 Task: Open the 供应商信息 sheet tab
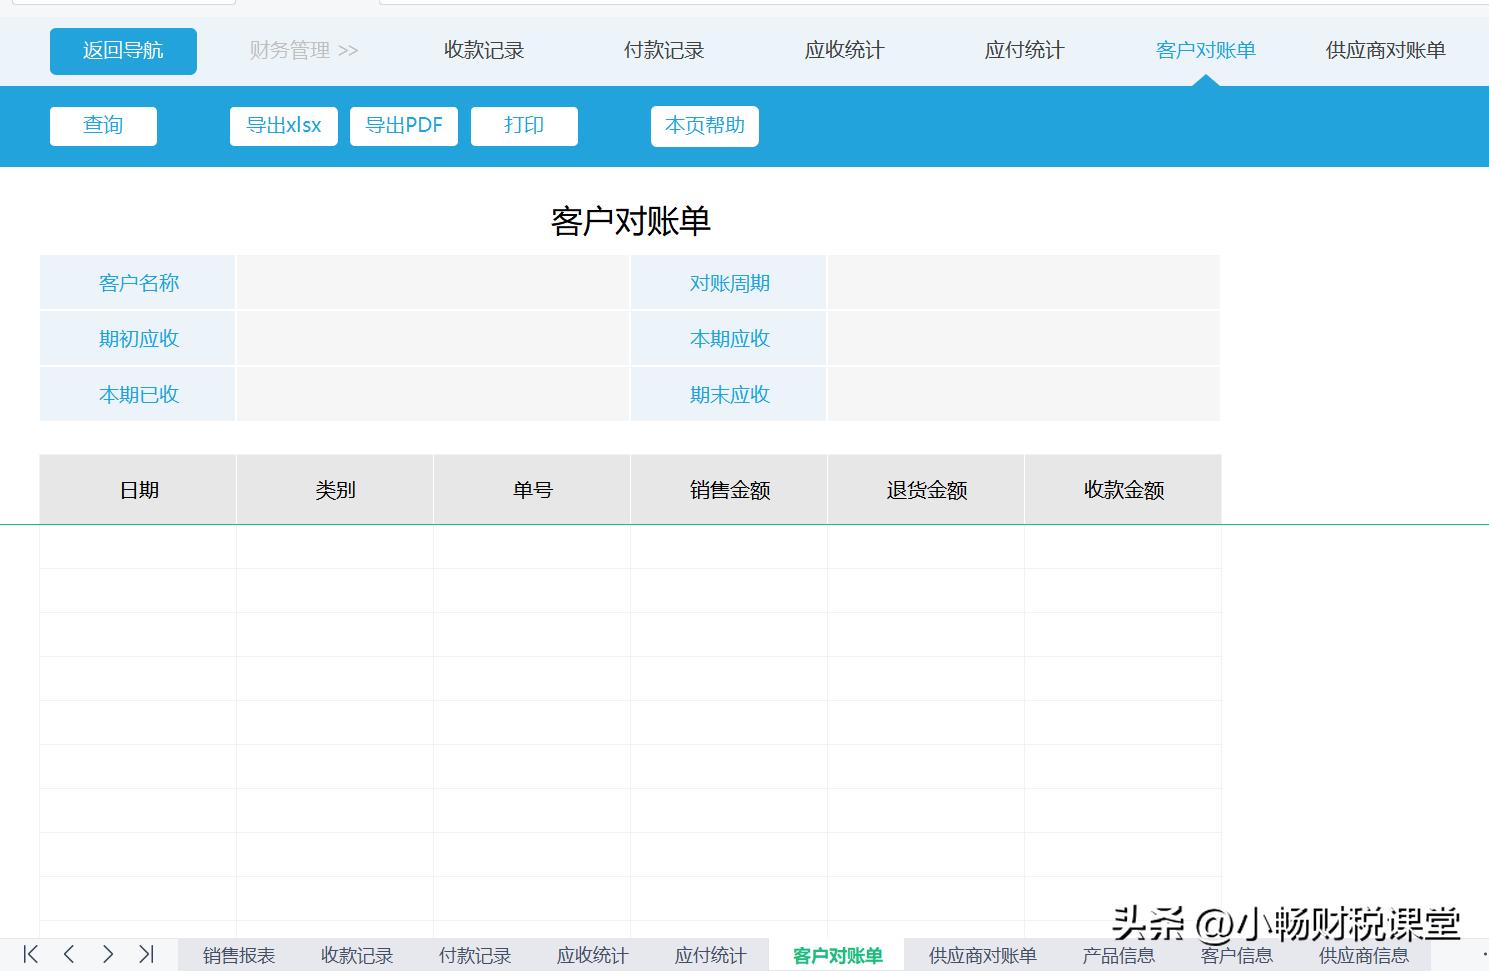[1363, 953]
